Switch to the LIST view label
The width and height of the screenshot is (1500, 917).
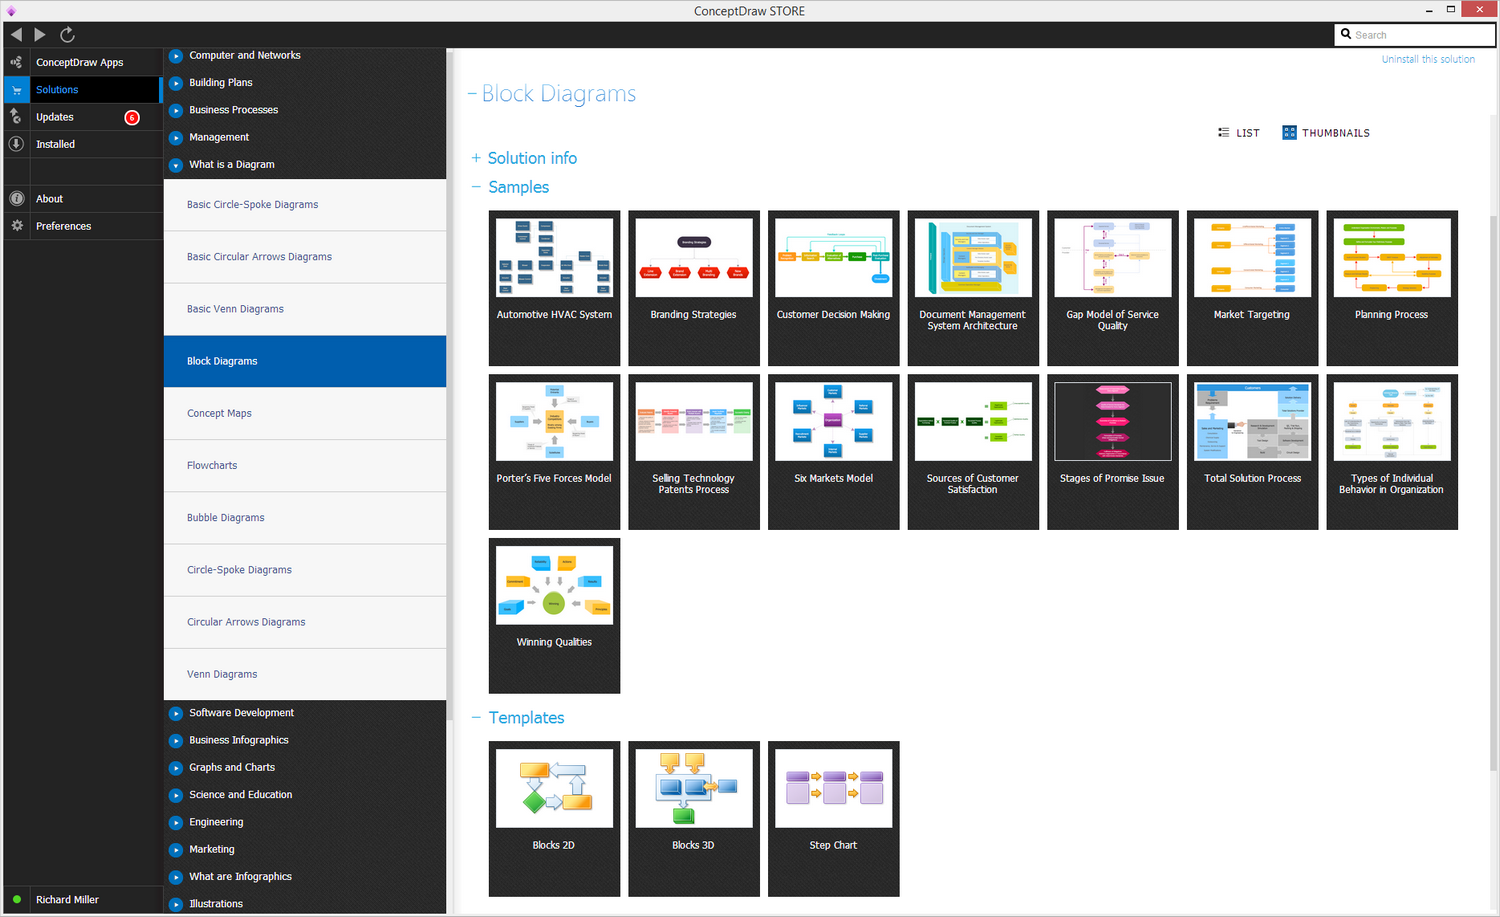(1248, 133)
